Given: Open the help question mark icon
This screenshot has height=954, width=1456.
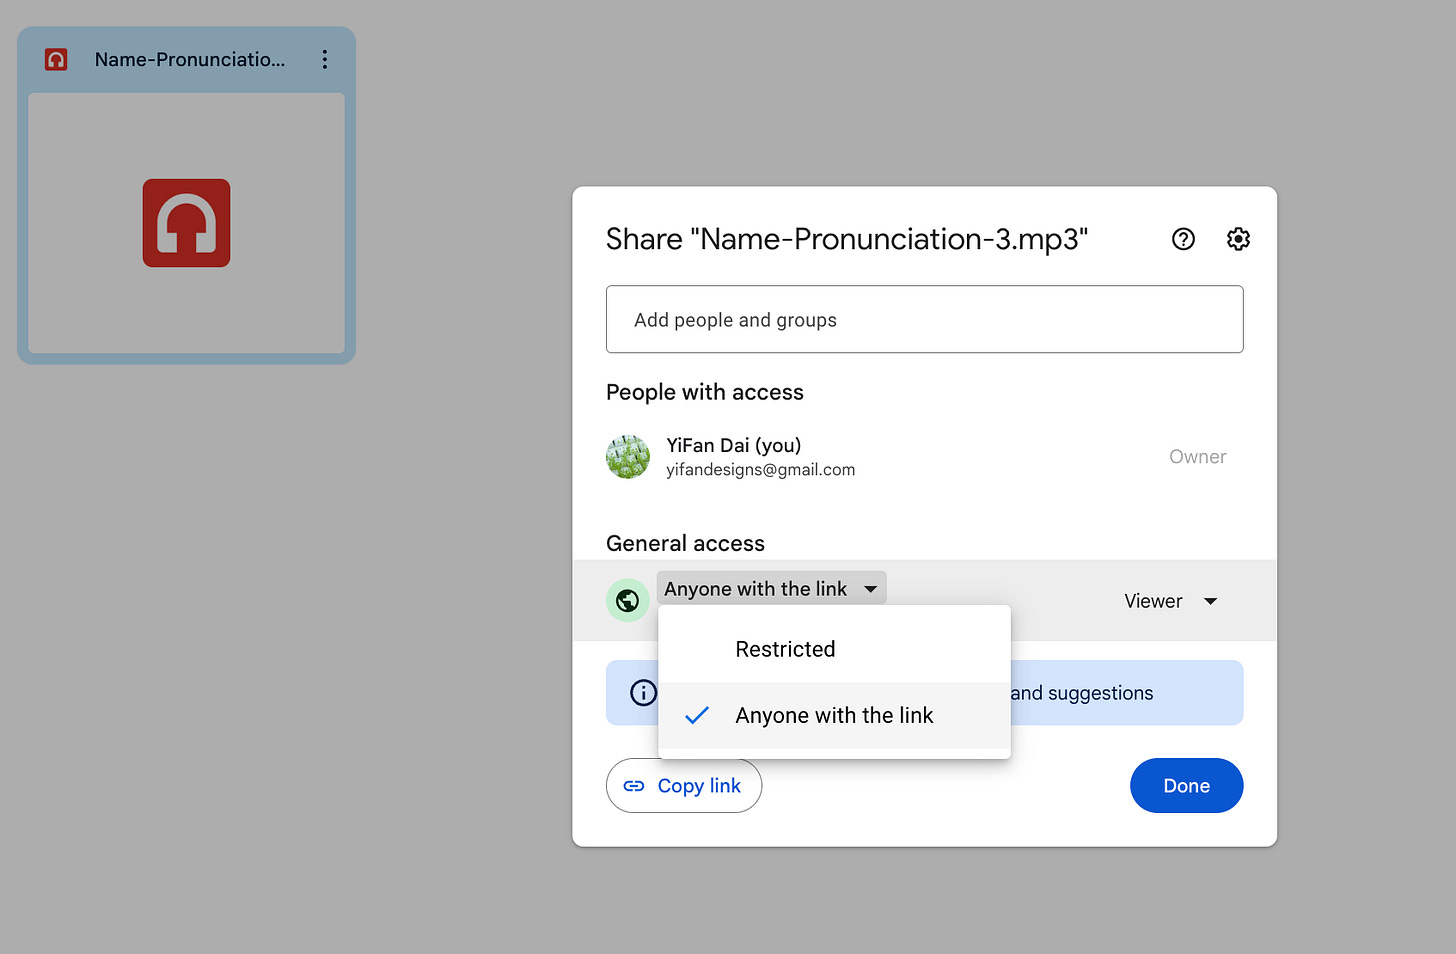Looking at the screenshot, I should 1183,239.
